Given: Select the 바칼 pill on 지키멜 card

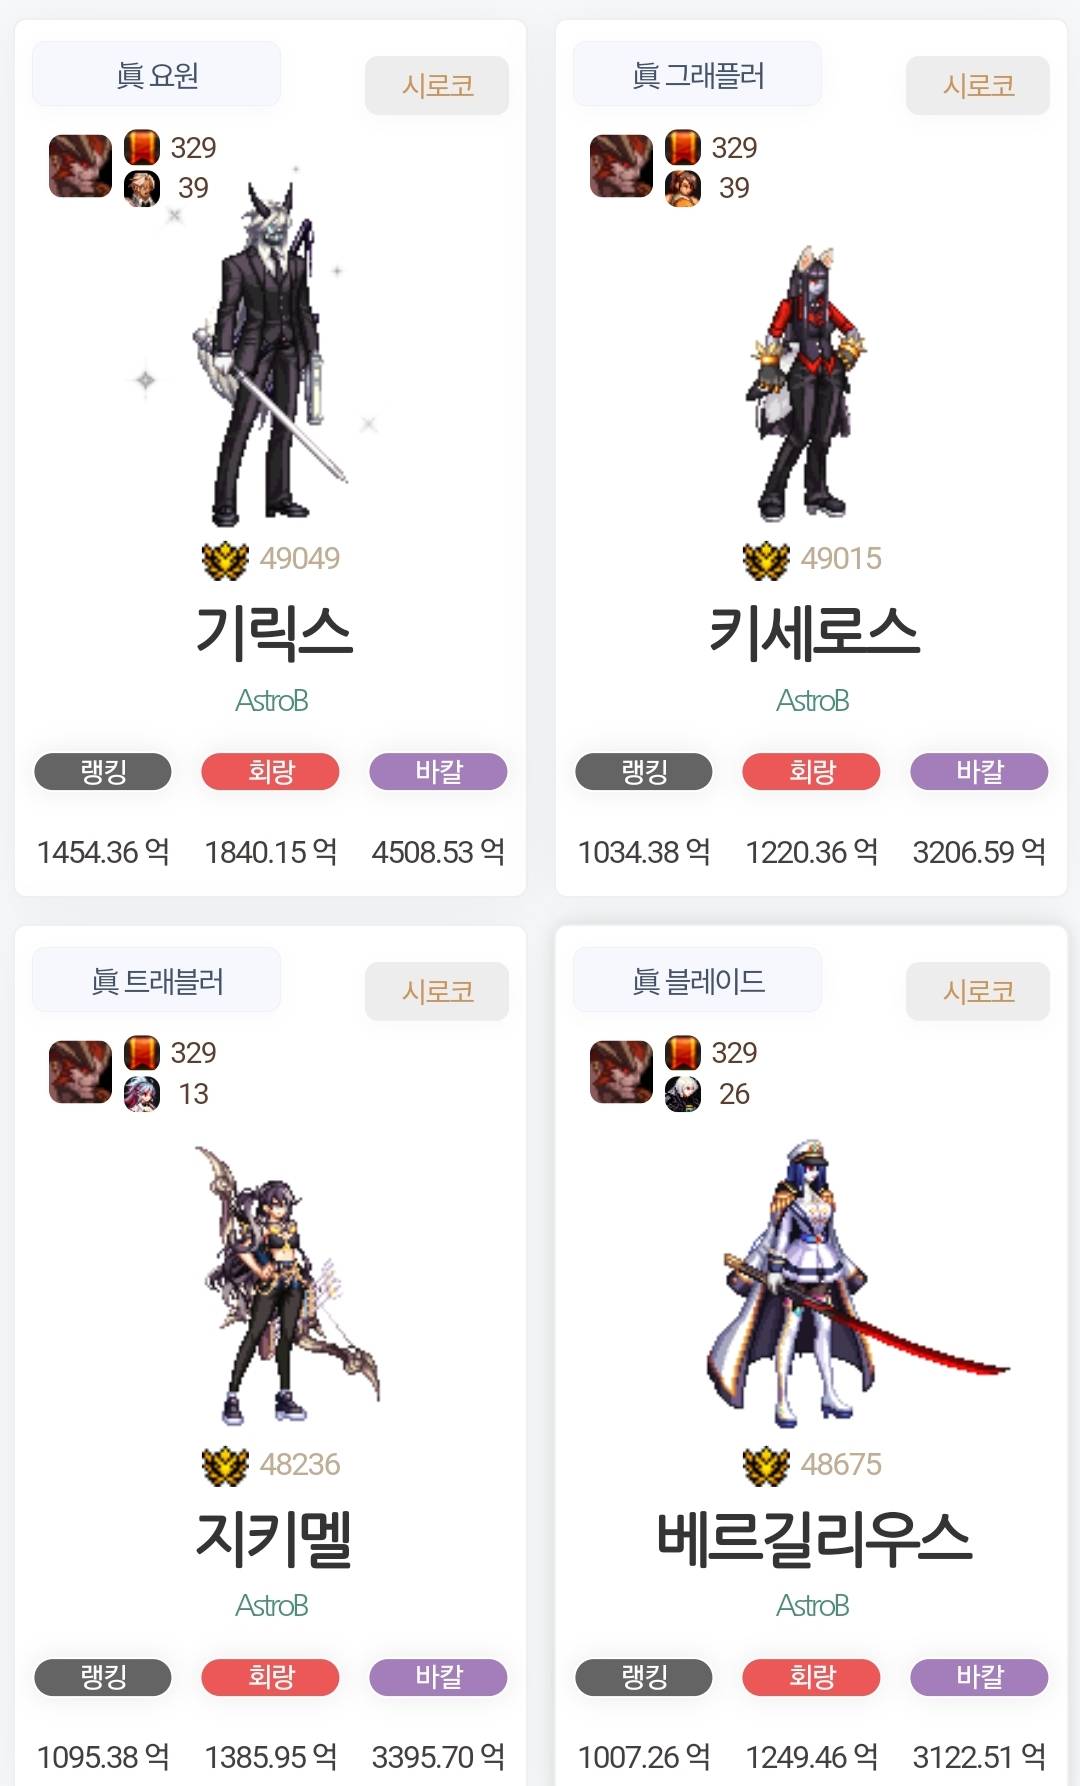Looking at the screenshot, I should point(438,1677).
